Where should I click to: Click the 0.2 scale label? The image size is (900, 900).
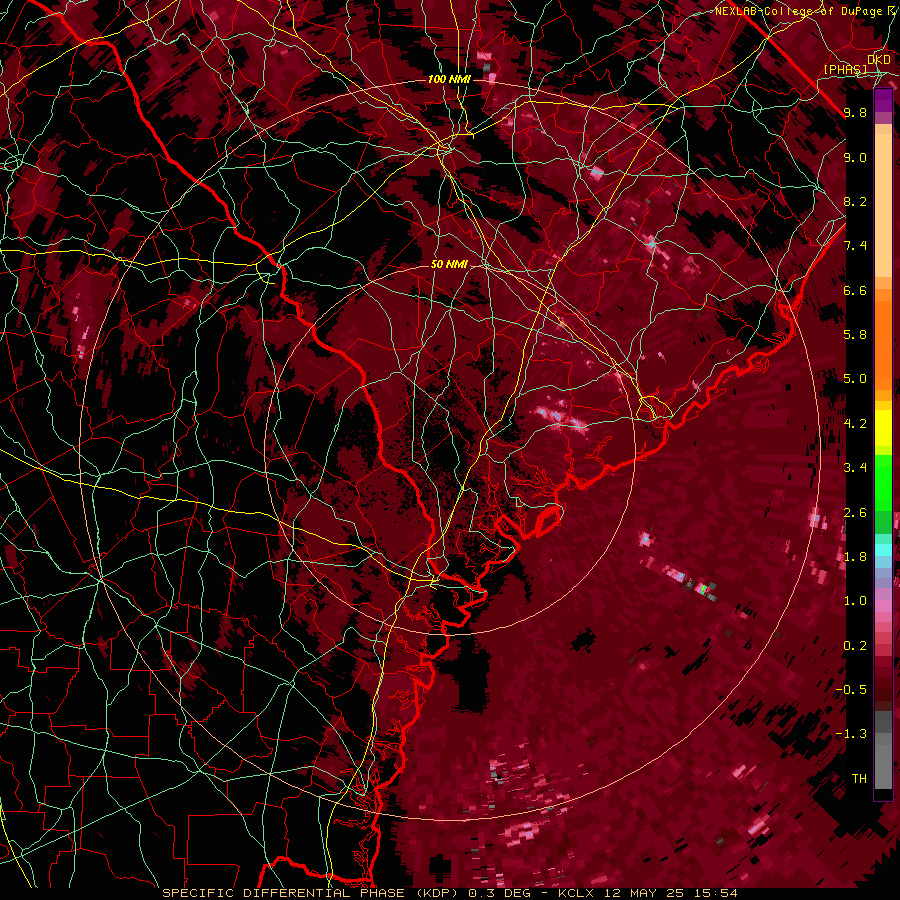point(855,646)
